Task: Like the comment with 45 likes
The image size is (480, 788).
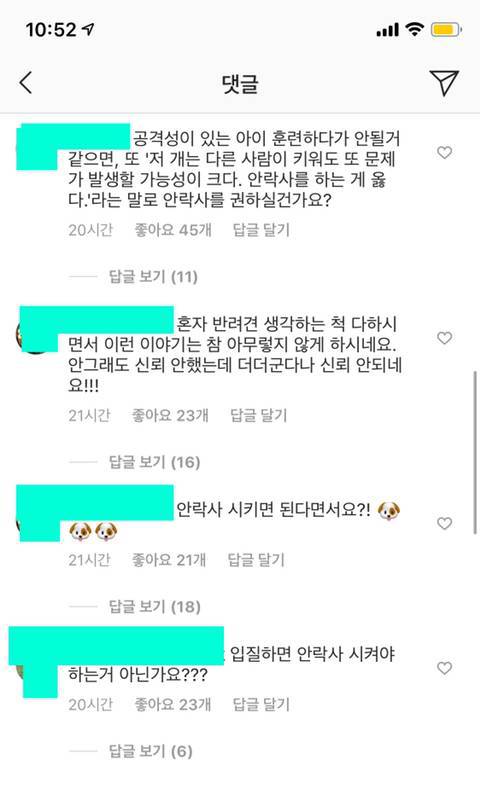Action: pyautogui.click(x=444, y=152)
